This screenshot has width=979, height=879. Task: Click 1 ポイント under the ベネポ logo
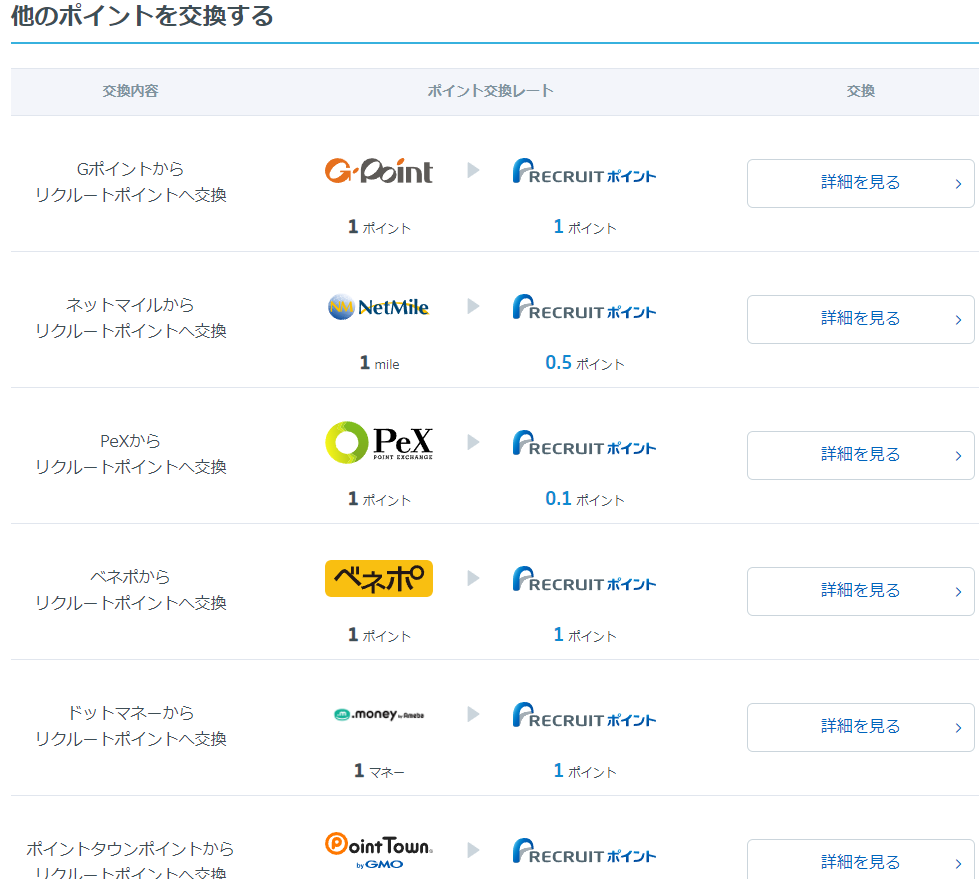point(379,635)
